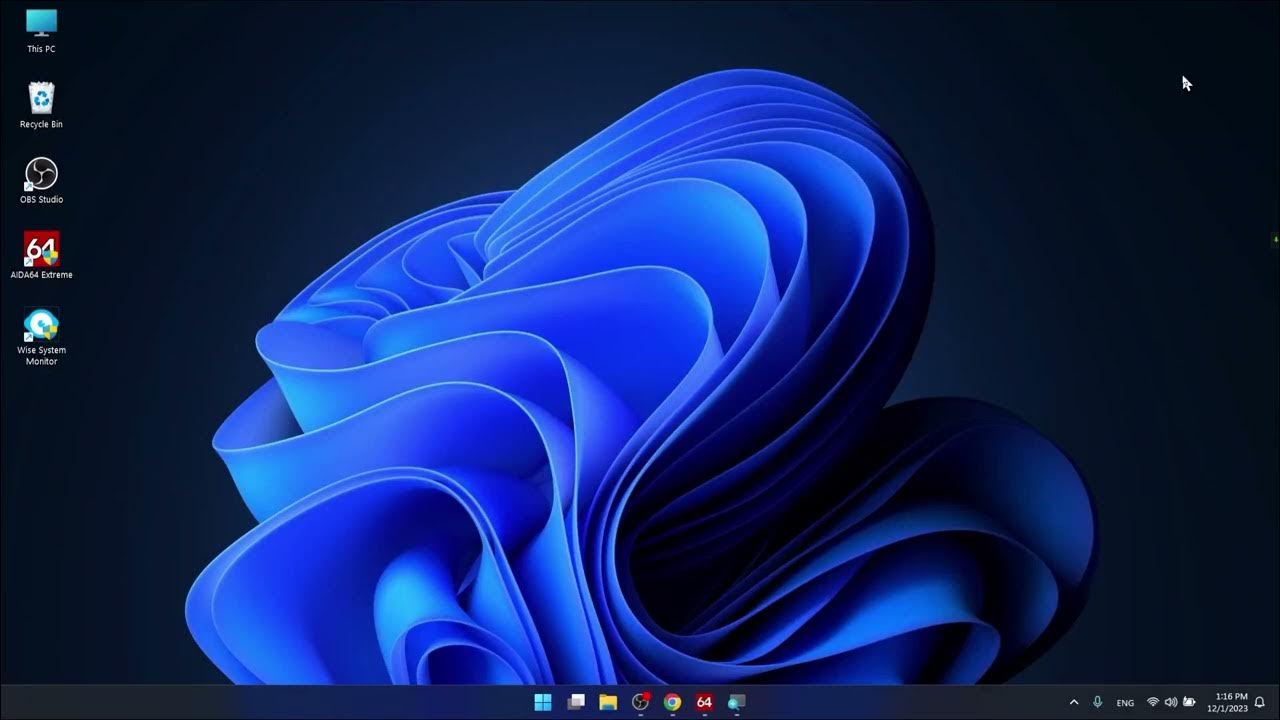Open the notifications panel via the bell
The width and height of the screenshot is (1280, 720).
tap(1261, 702)
